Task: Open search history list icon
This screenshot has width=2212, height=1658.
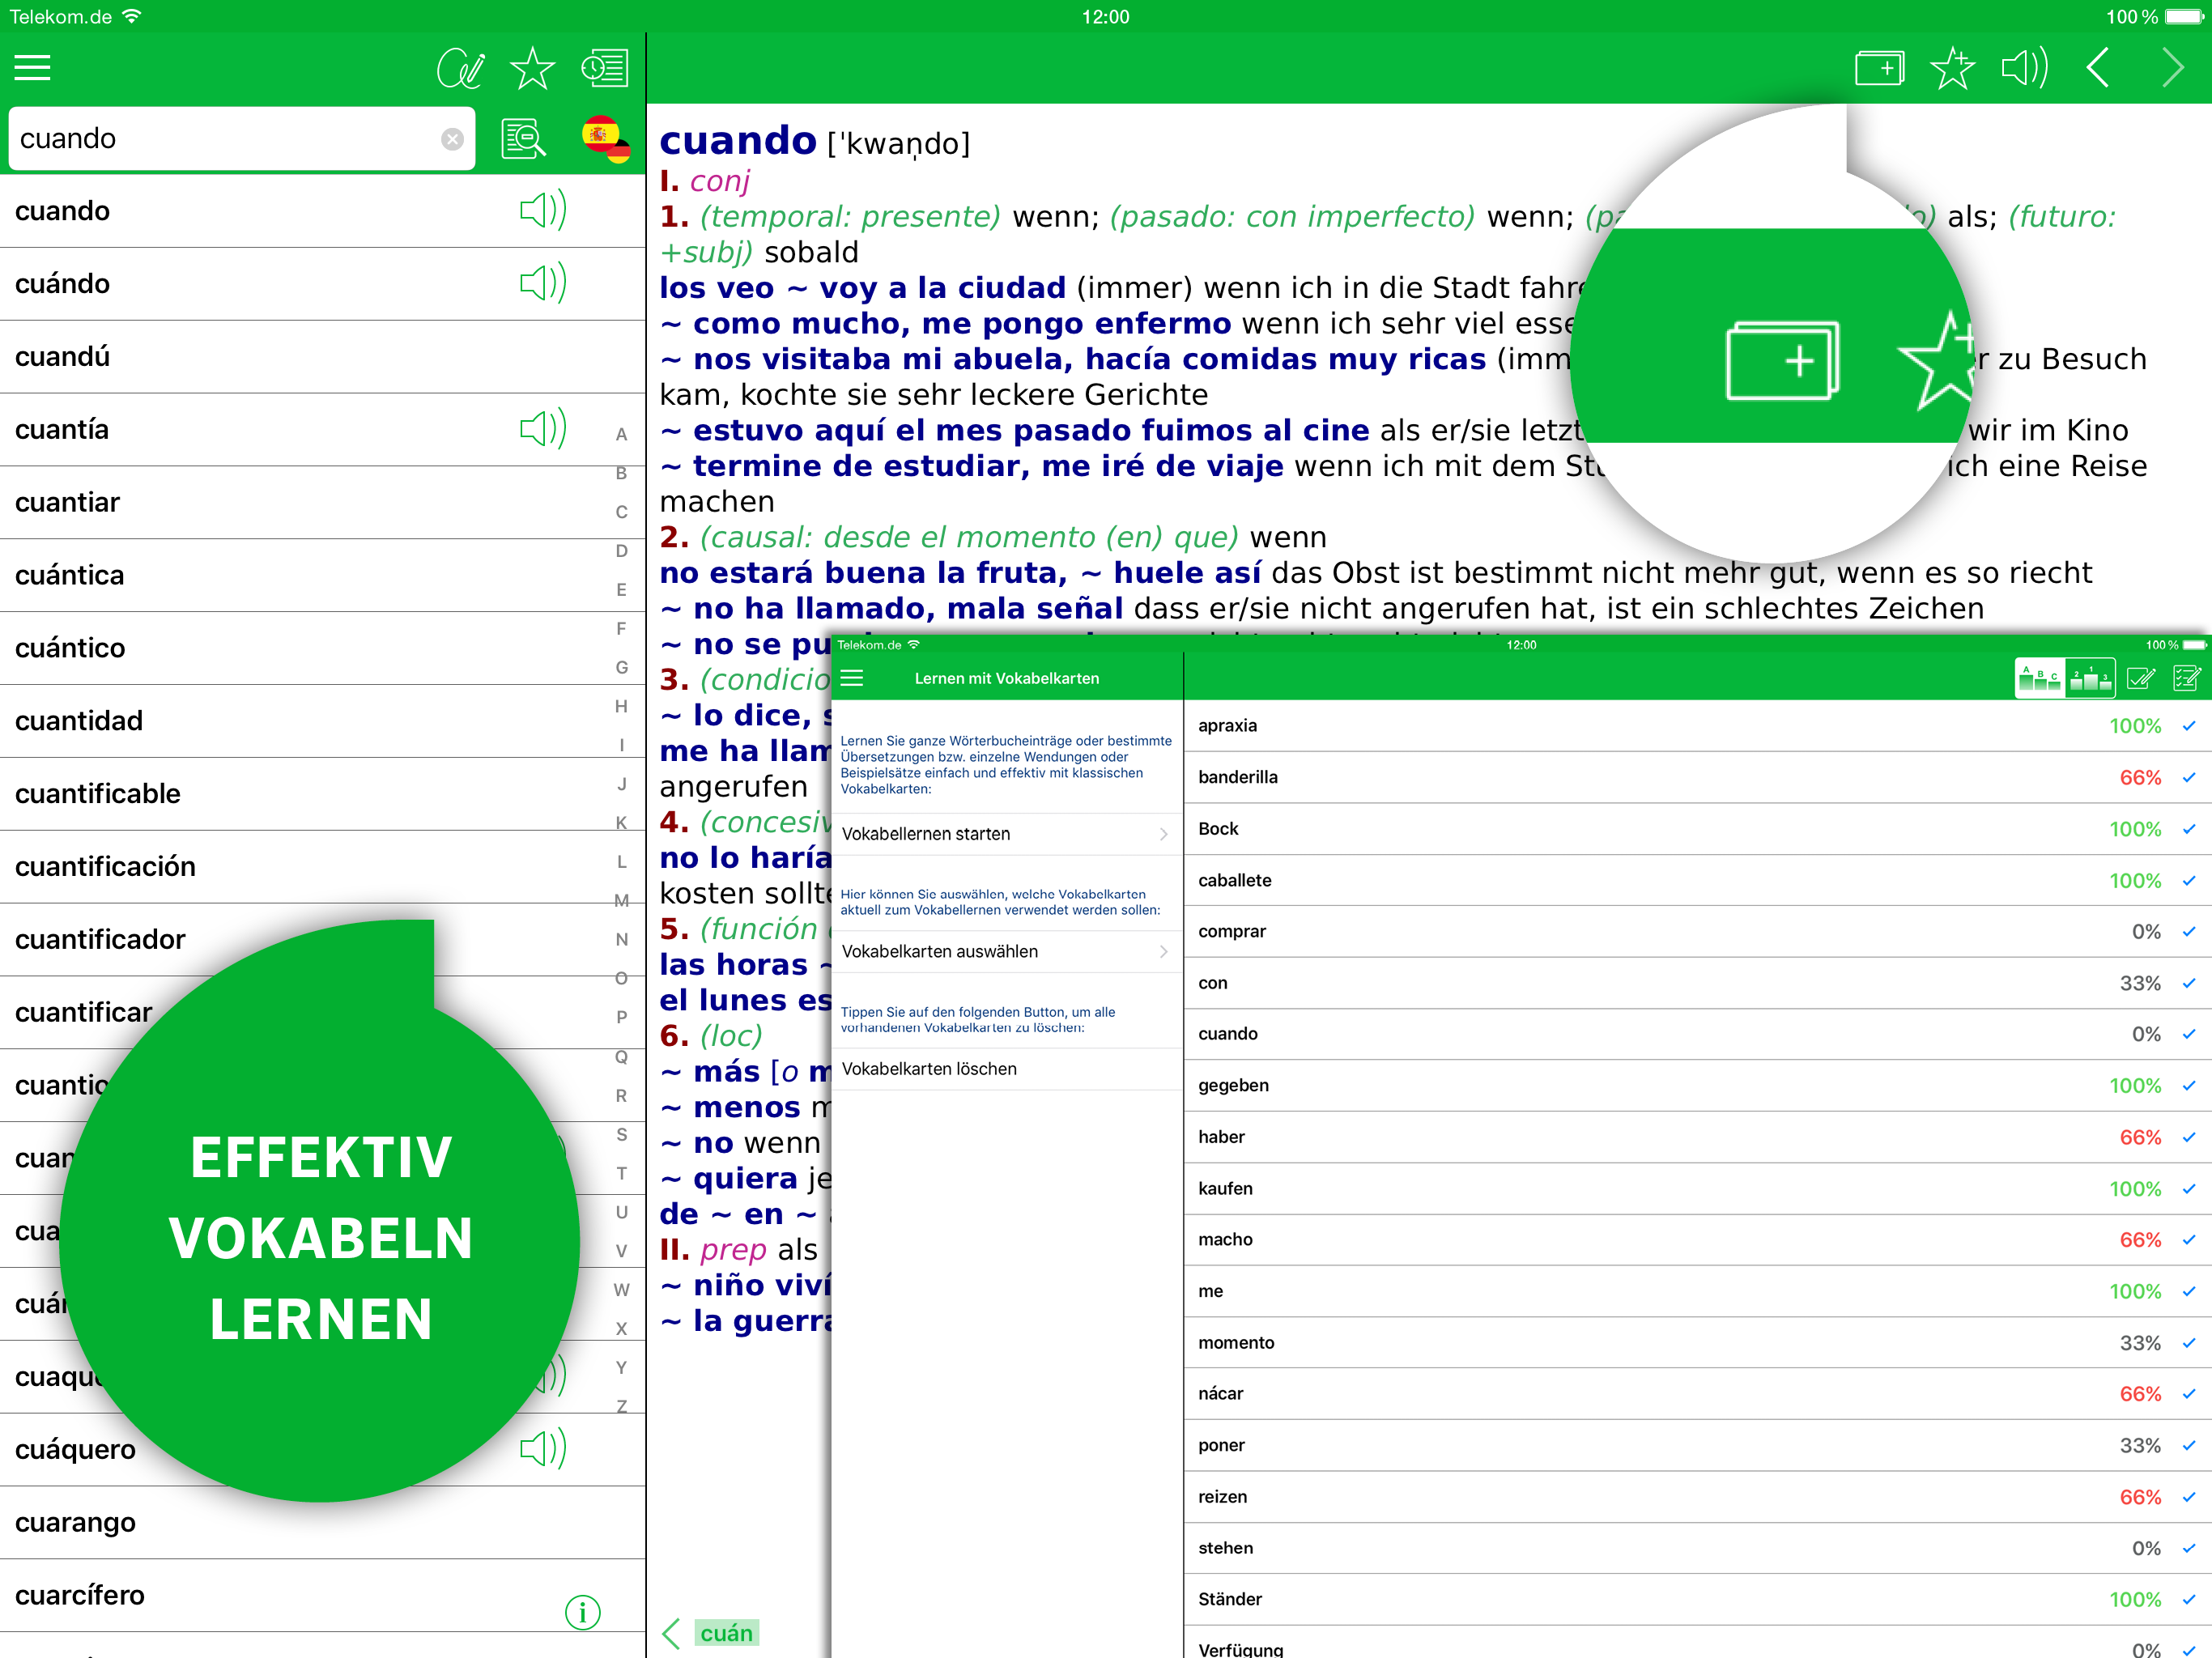Action: [x=604, y=68]
